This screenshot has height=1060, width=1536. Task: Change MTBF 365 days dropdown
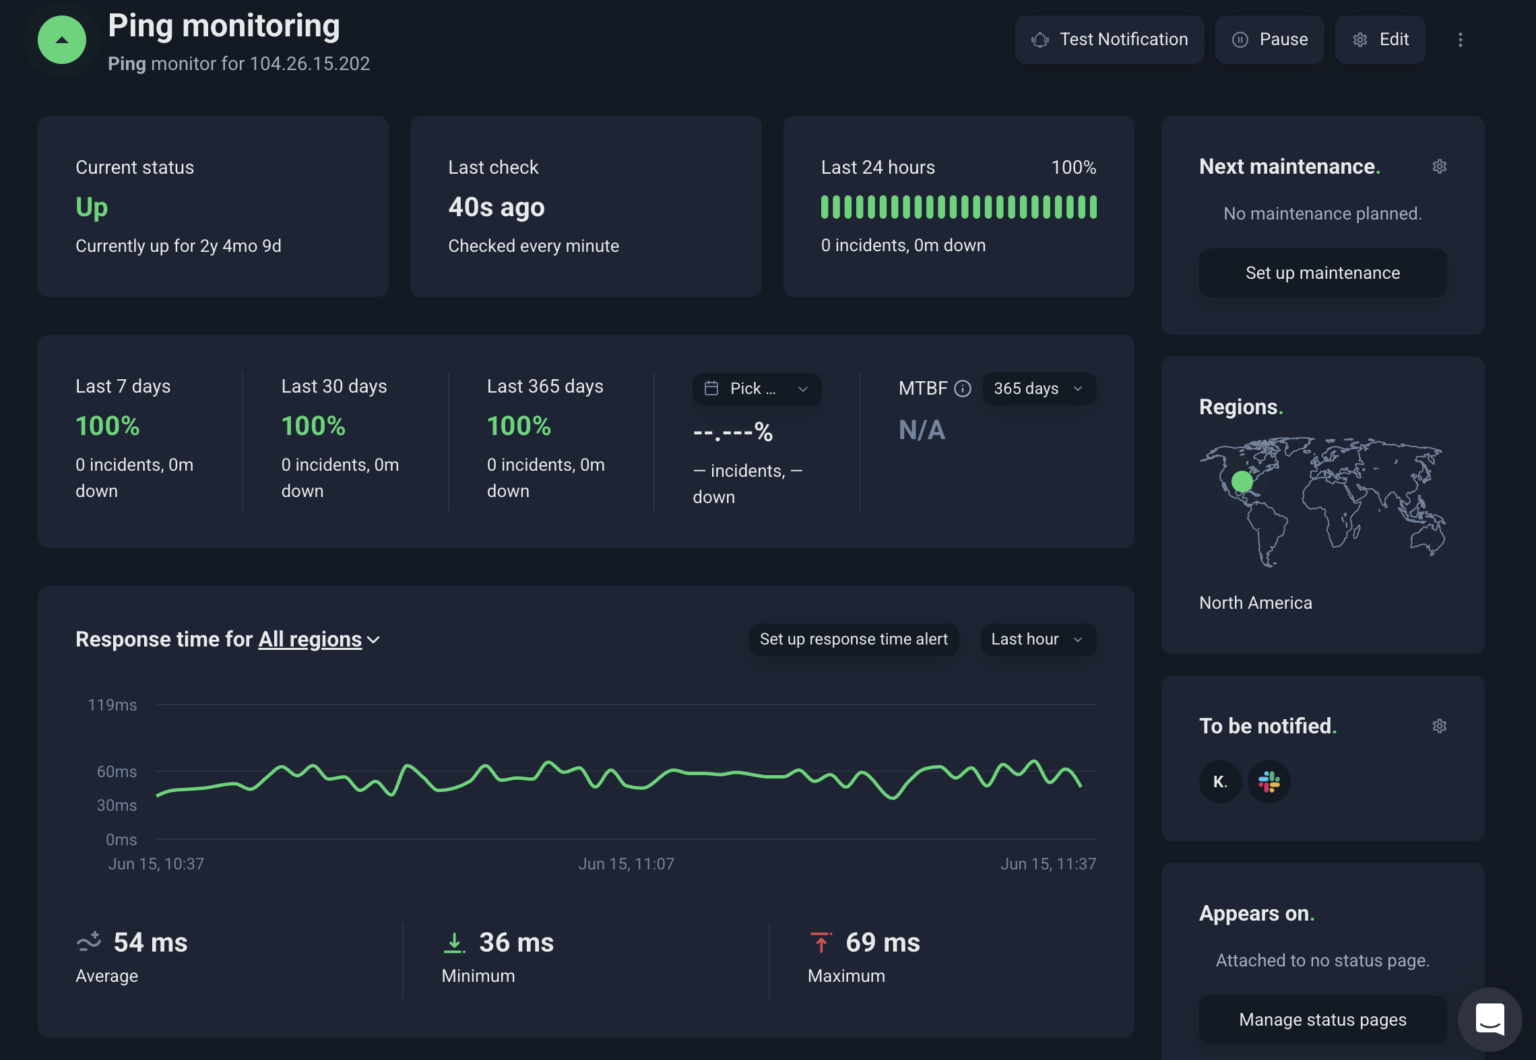(x=1039, y=389)
